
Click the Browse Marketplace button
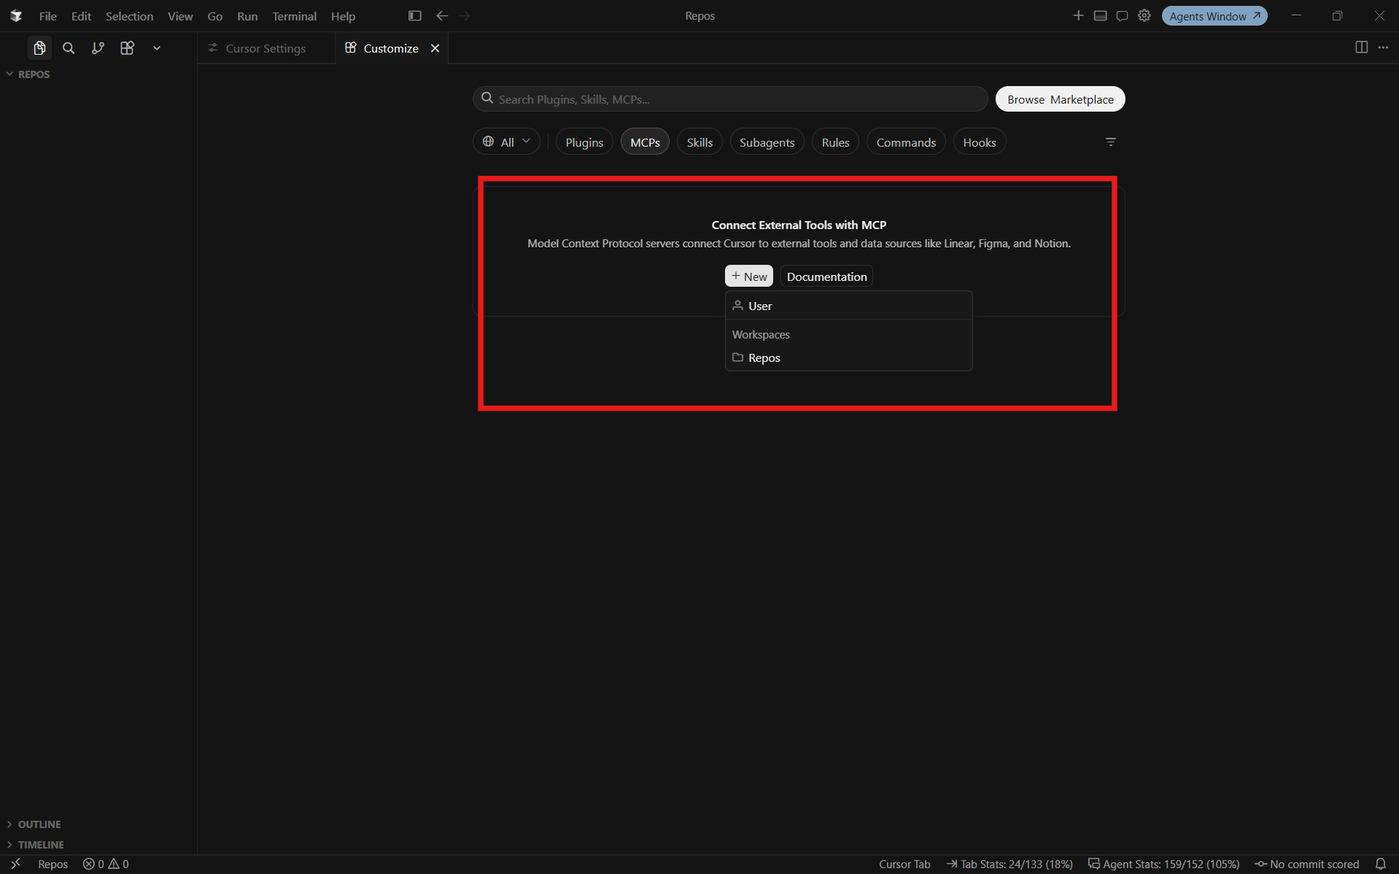pos(1060,99)
